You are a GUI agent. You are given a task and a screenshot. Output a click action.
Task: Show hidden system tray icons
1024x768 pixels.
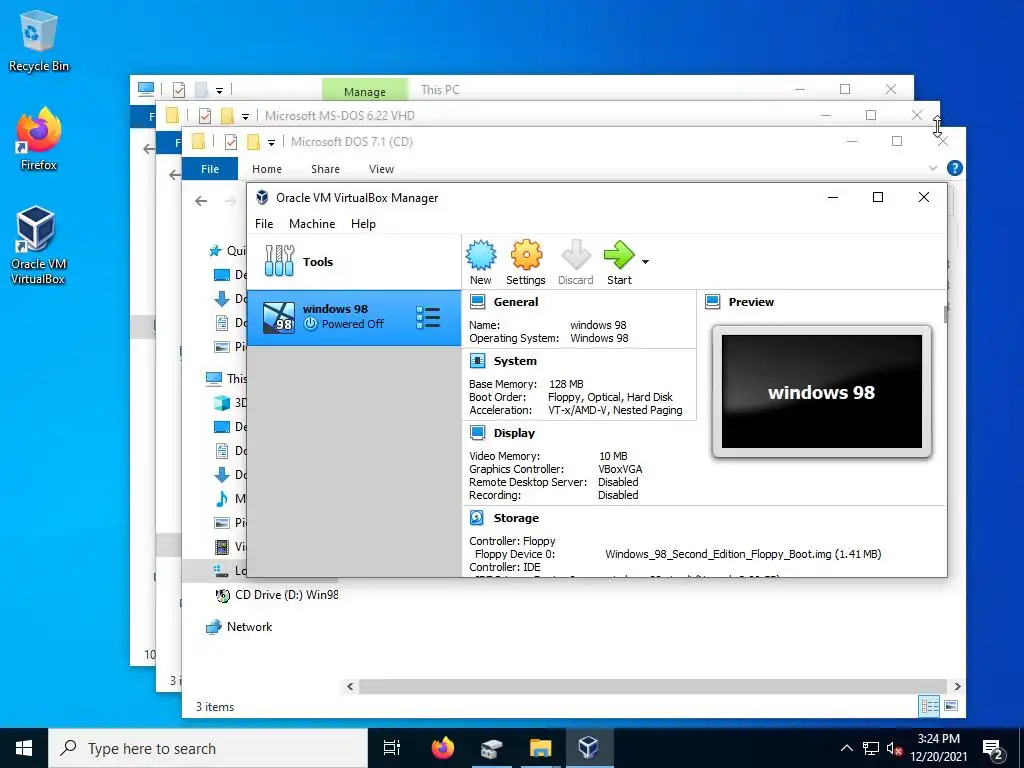pyautogui.click(x=846, y=748)
